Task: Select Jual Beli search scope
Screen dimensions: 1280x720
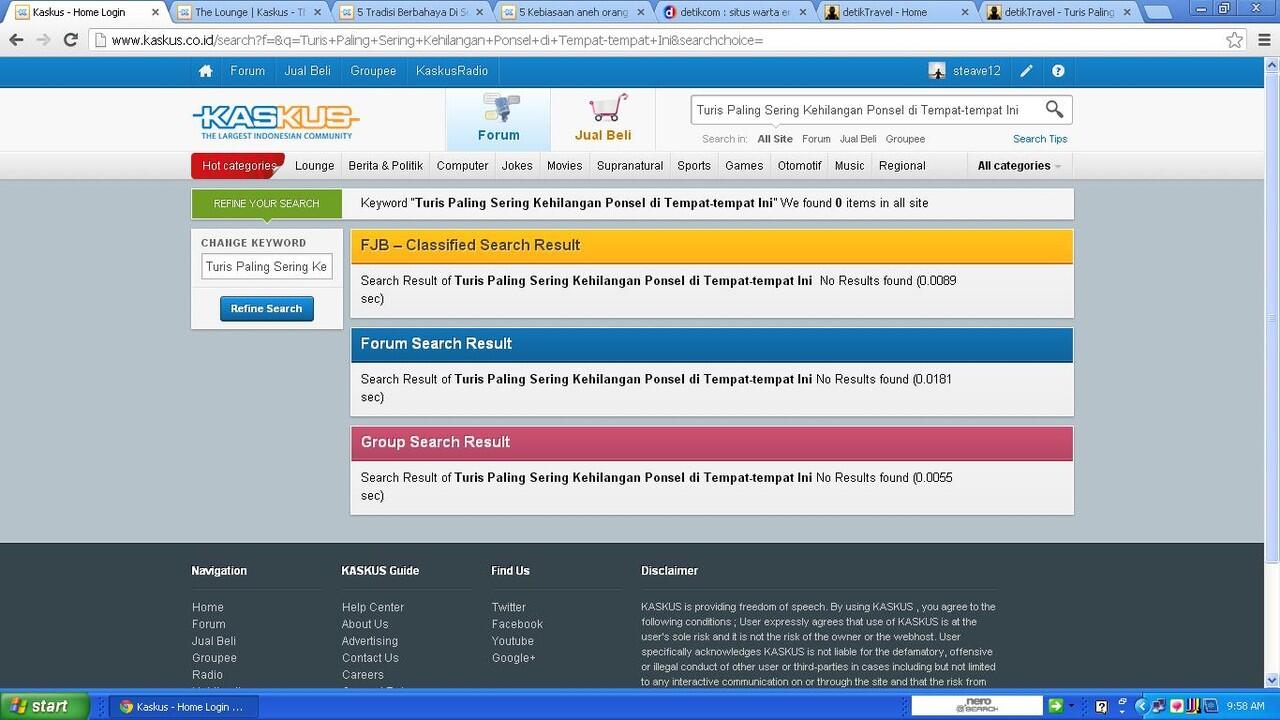Action: point(858,139)
